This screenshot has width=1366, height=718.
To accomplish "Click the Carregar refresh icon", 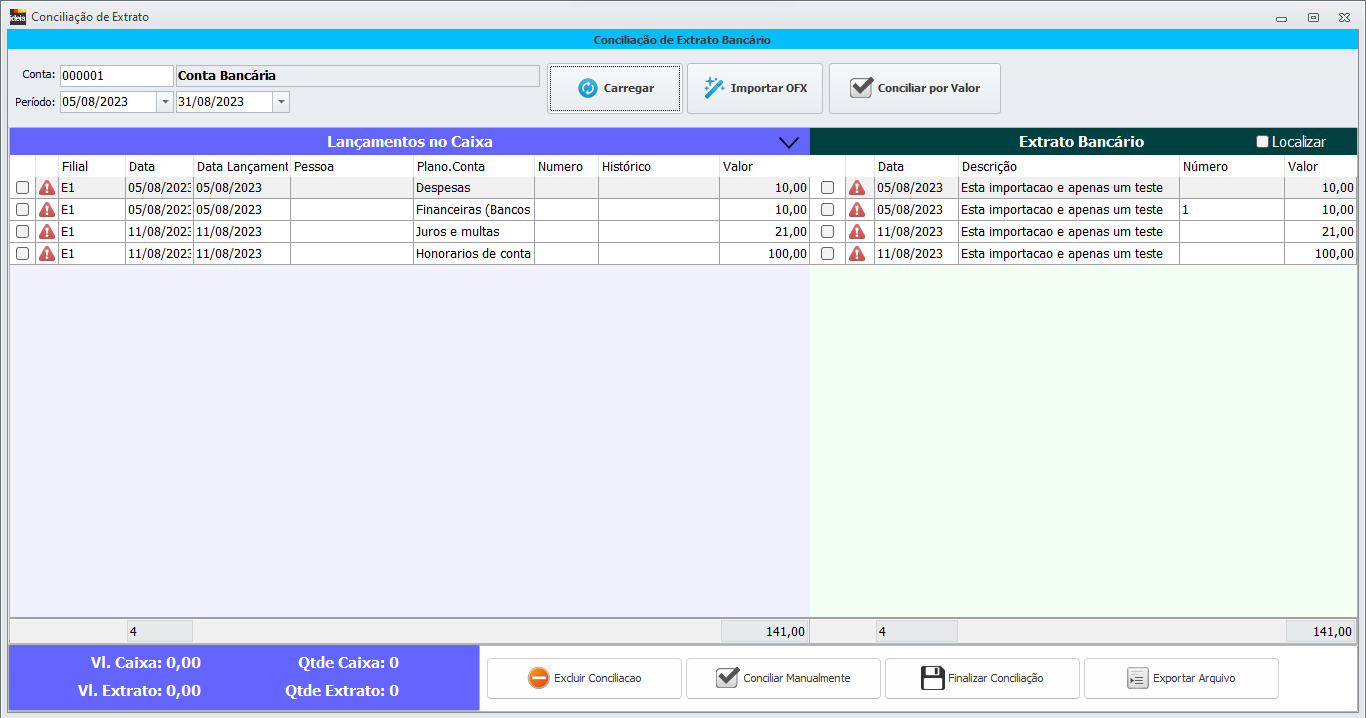I will (x=587, y=89).
